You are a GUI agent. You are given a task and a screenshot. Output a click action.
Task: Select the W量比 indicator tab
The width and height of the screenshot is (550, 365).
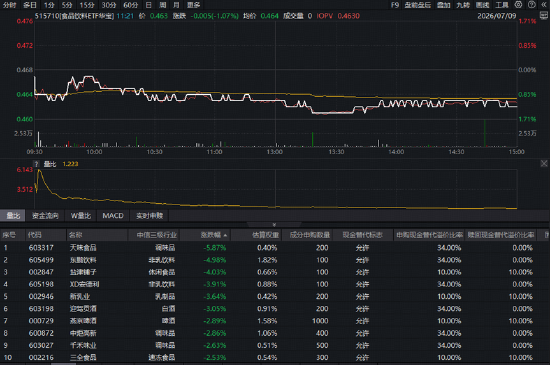[81, 216]
